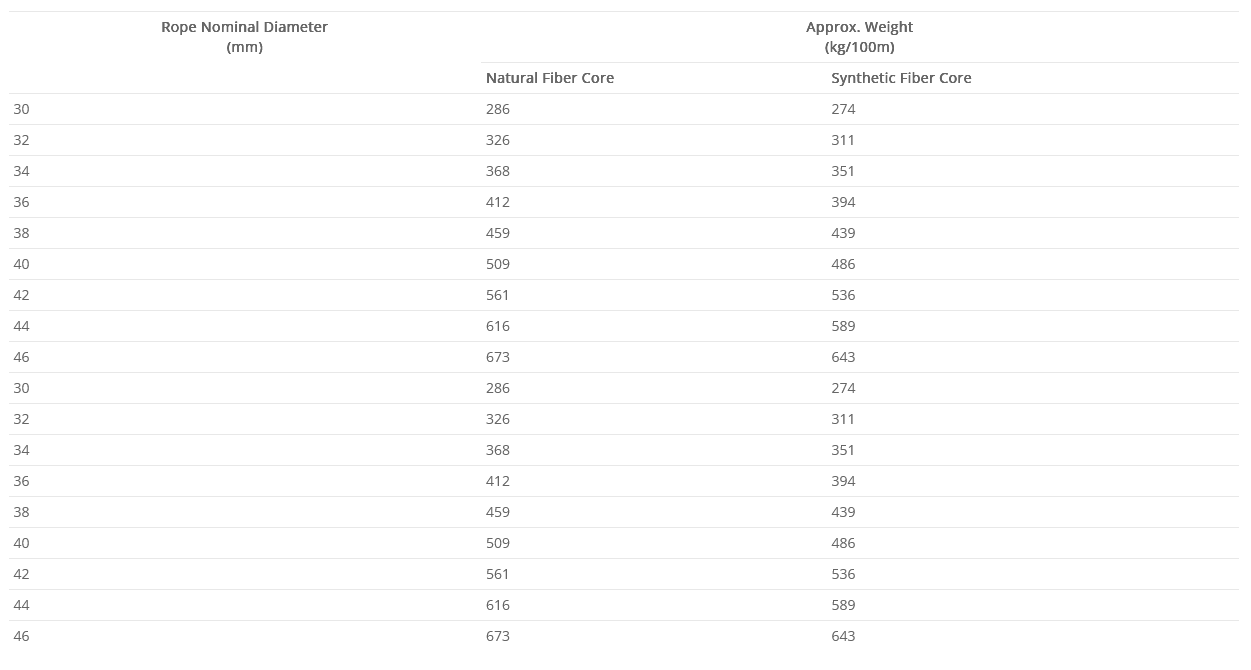
Task: Select the first 351 synthetic fiber weight
Action: (x=843, y=171)
